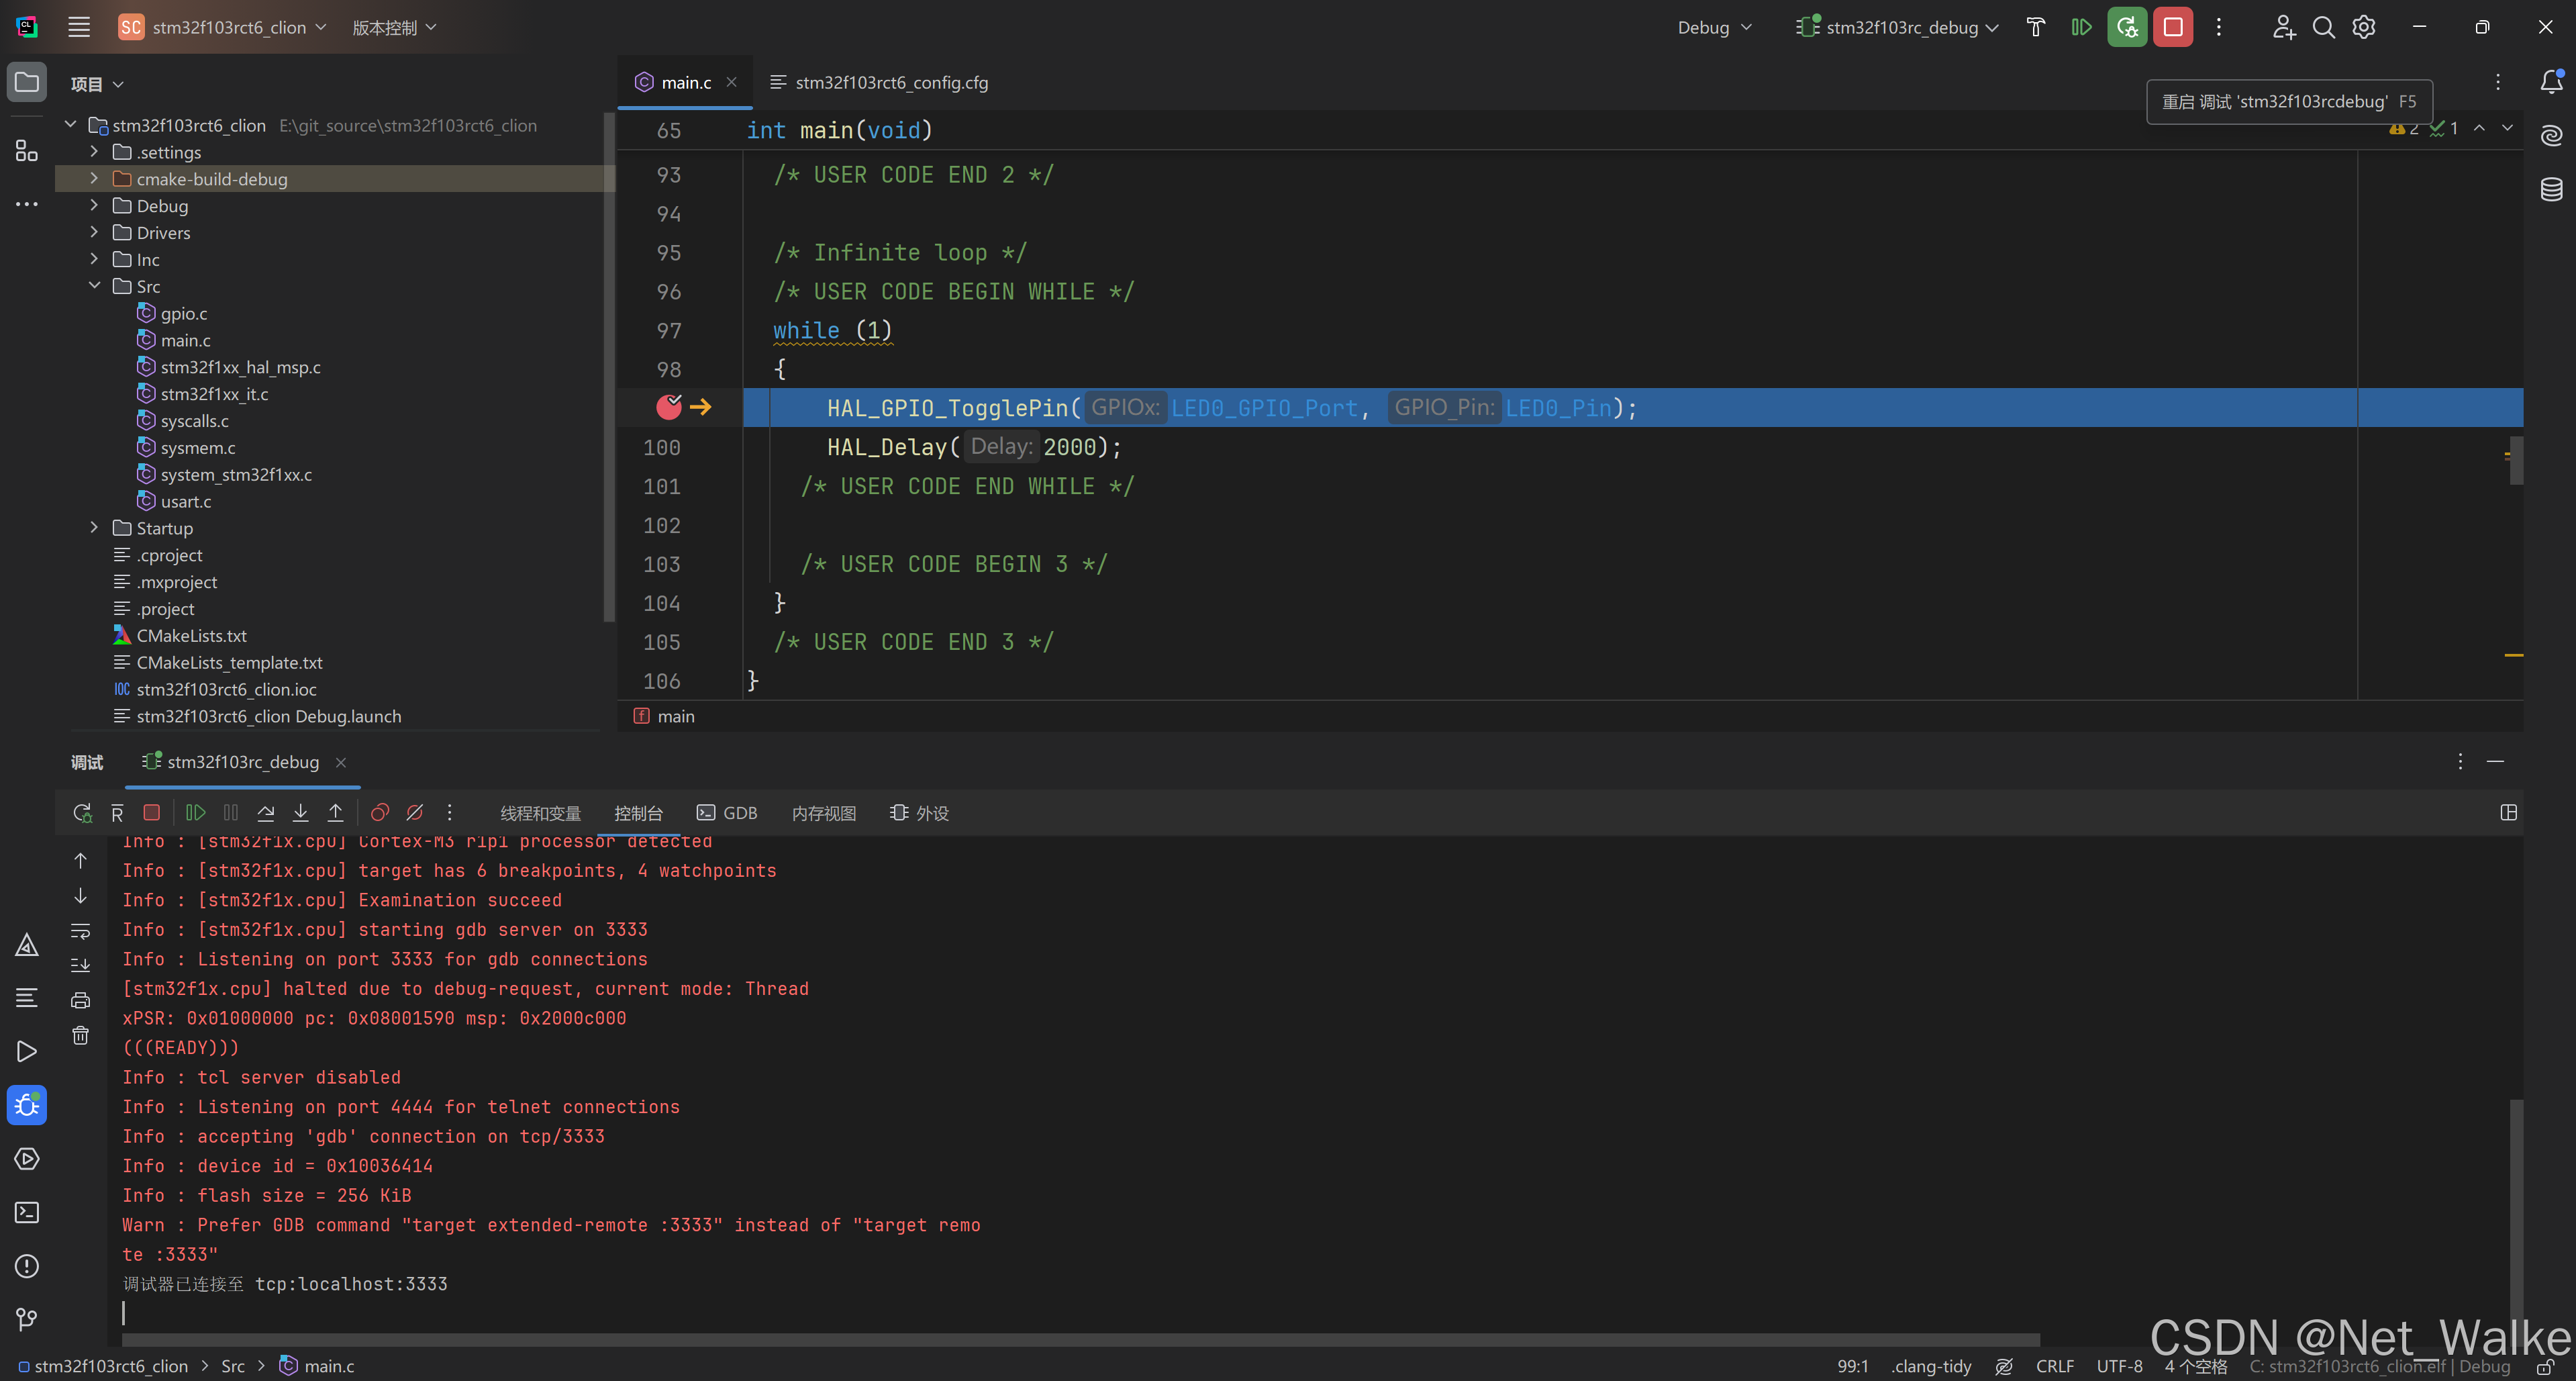This screenshot has width=2576, height=1381.
Task: Stop debugging with top red button
Action: pos(2173,27)
